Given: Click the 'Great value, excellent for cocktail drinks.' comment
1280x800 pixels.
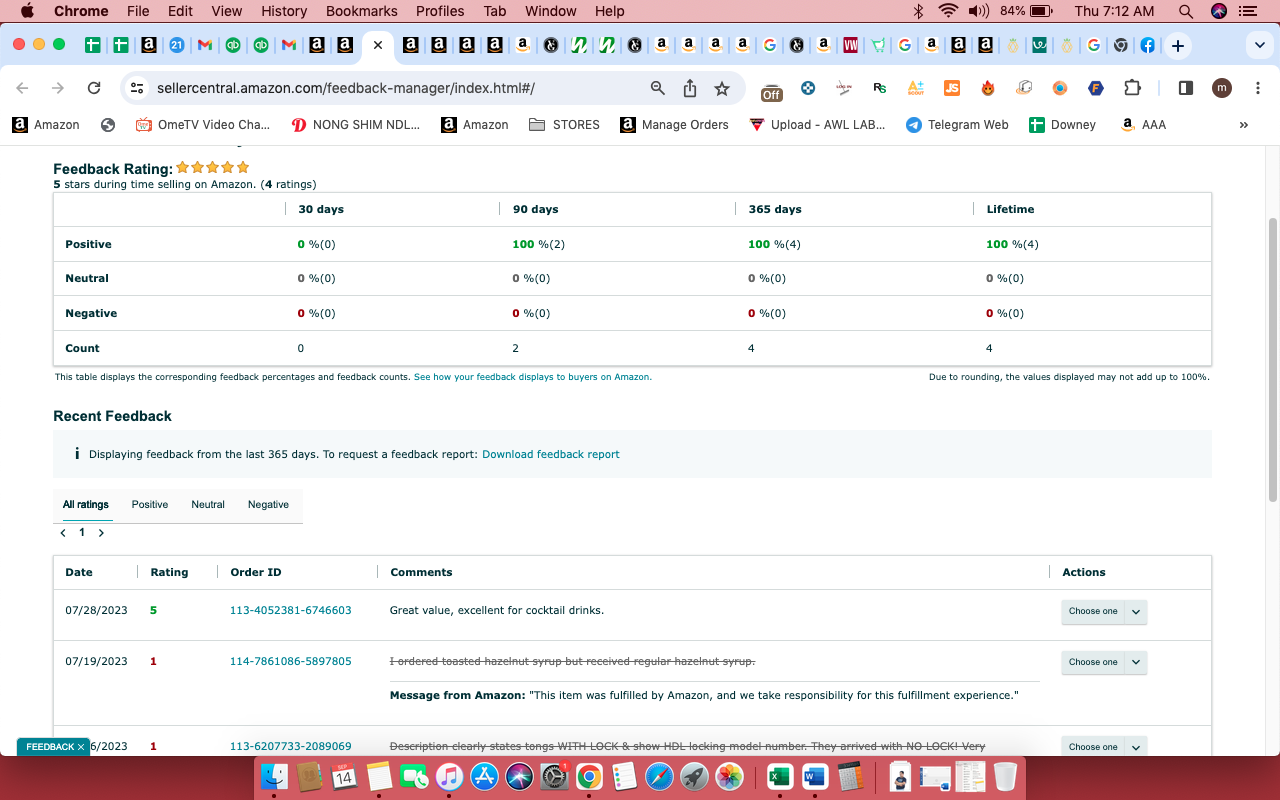Looking at the screenshot, I should tap(497, 610).
